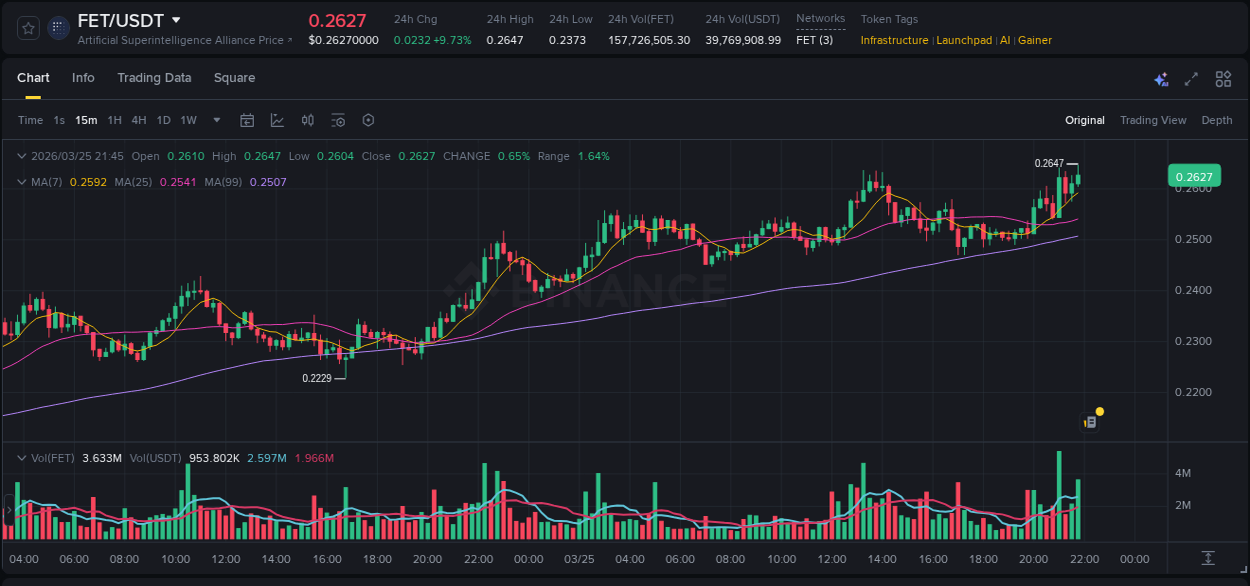
Task: Open the Gainer token tag link
Action: (x=1035, y=40)
